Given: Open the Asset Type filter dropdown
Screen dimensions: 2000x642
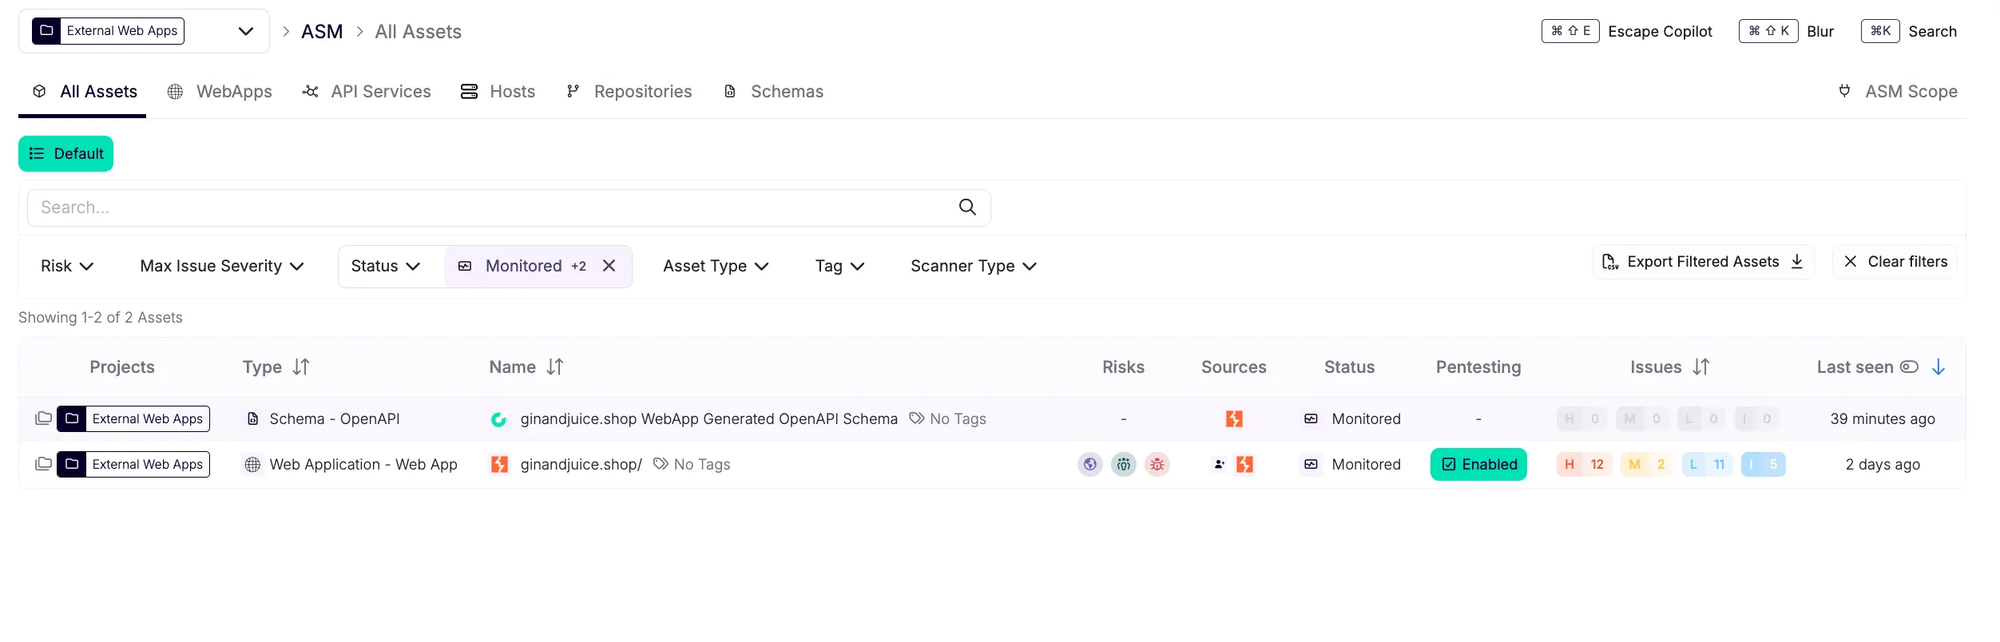Looking at the screenshot, I should tap(715, 266).
